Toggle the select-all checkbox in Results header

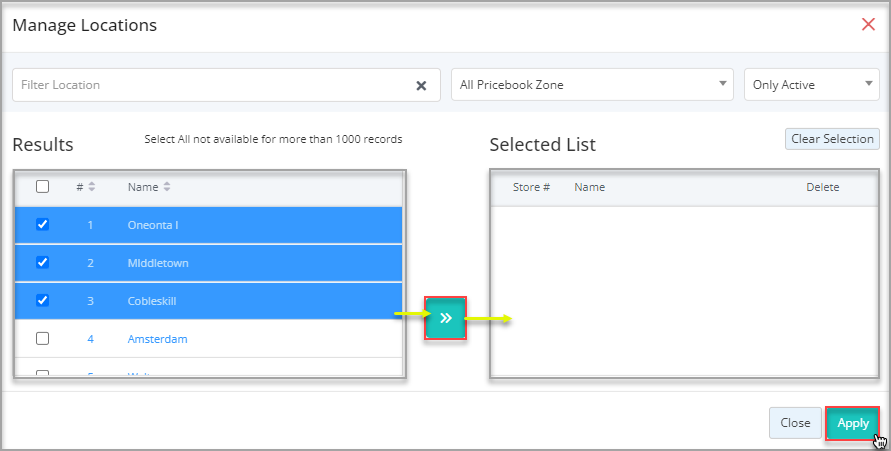click(x=42, y=186)
